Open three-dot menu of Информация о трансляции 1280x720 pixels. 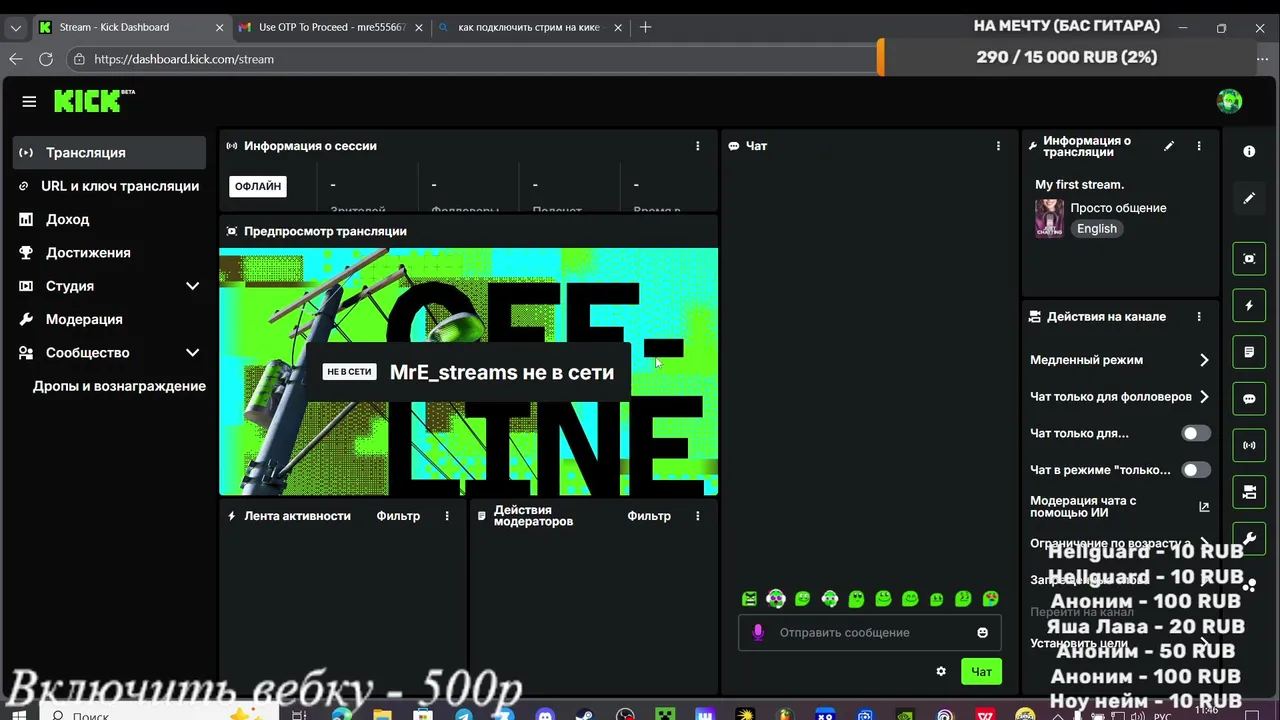[1199, 146]
